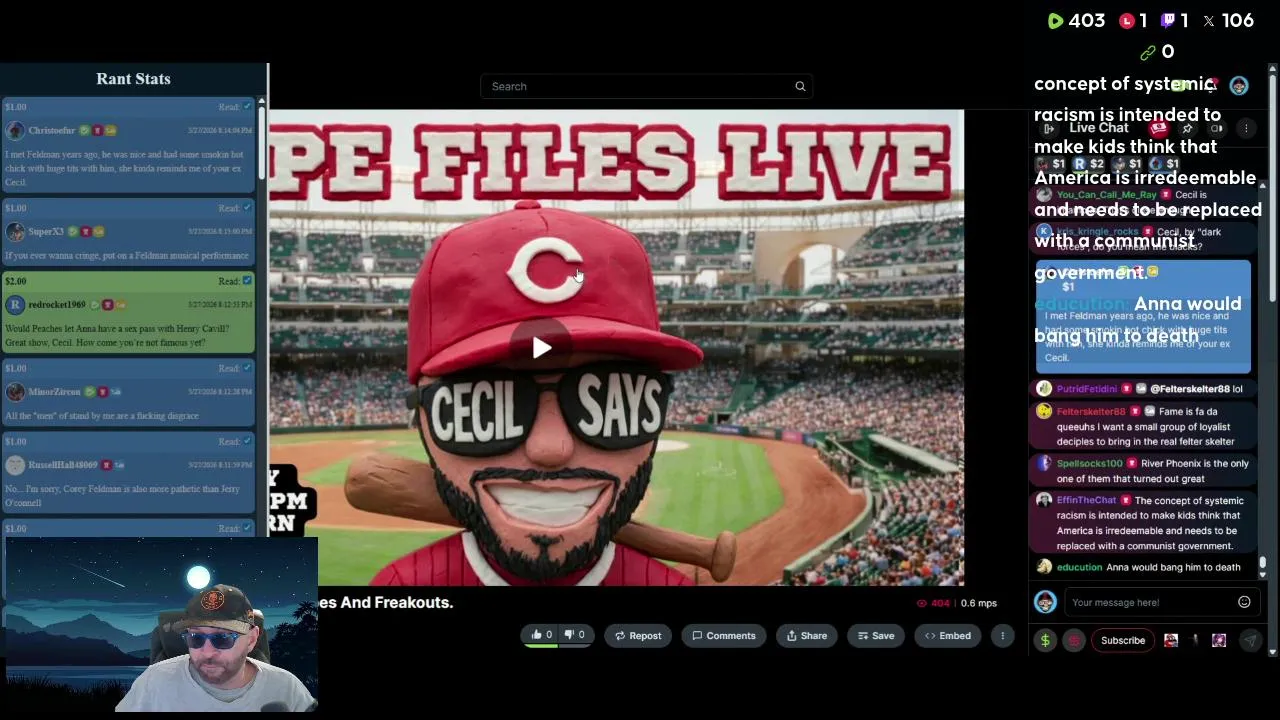The height and width of the screenshot is (720, 1280).
Task: Select username PutridFetidini in chat
Action: click(x=1087, y=389)
